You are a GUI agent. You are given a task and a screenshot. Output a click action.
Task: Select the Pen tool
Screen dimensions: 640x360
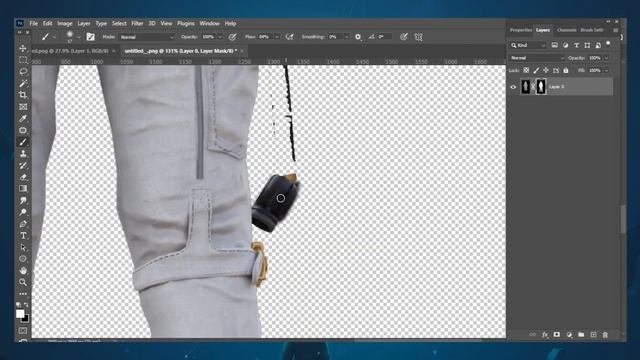pos(23,224)
